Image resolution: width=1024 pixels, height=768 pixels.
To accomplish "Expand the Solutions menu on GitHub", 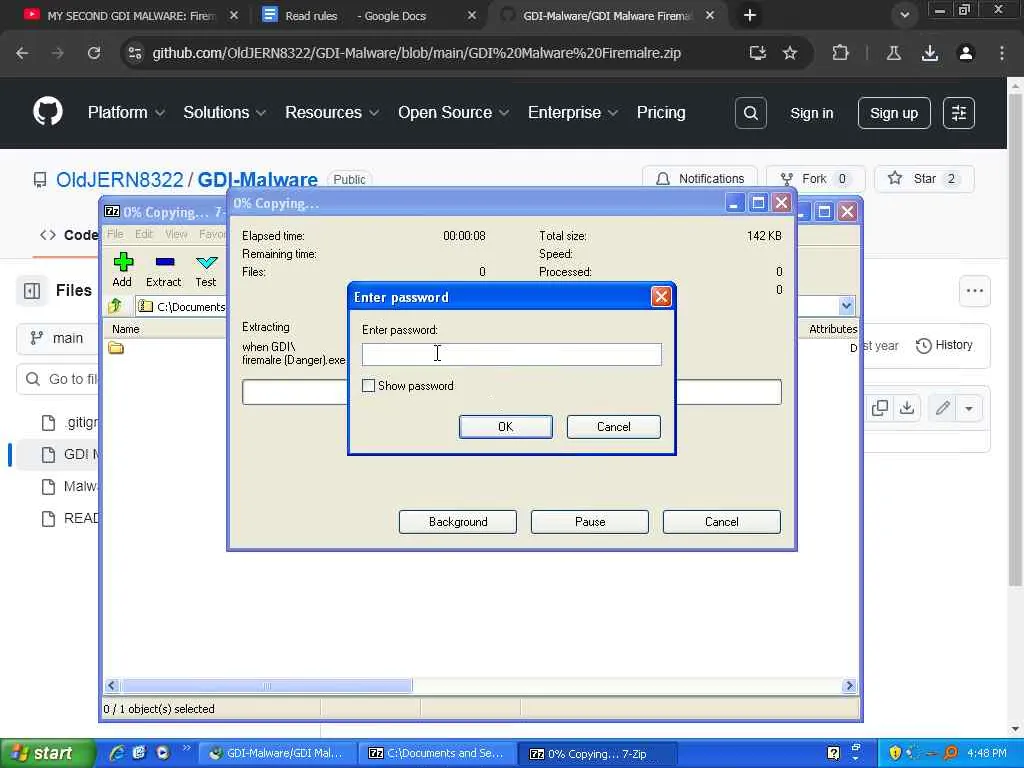I will (x=224, y=112).
